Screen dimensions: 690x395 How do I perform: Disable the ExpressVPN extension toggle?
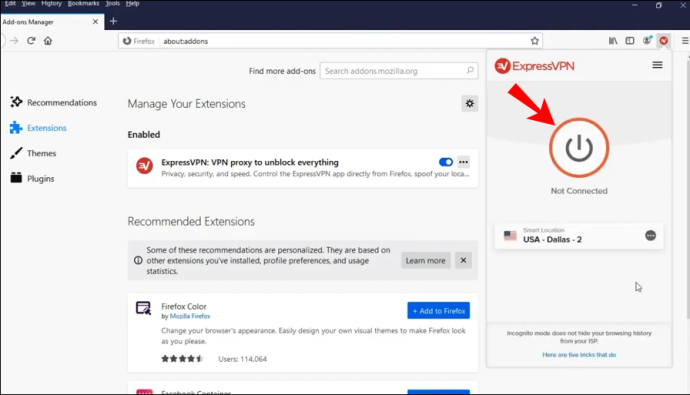(x=446, y=162)
